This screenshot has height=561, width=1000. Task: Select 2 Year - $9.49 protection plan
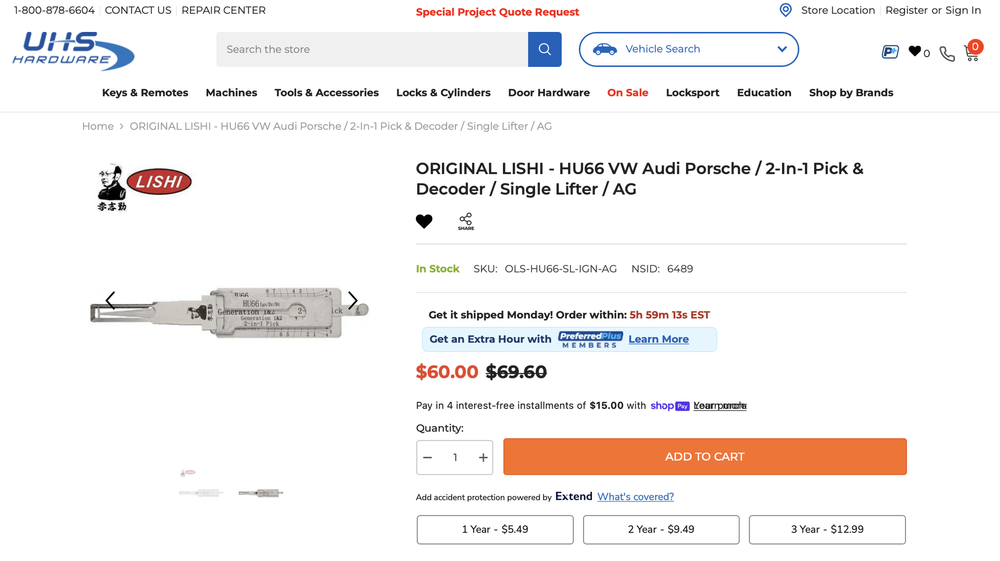coord(661,529)
